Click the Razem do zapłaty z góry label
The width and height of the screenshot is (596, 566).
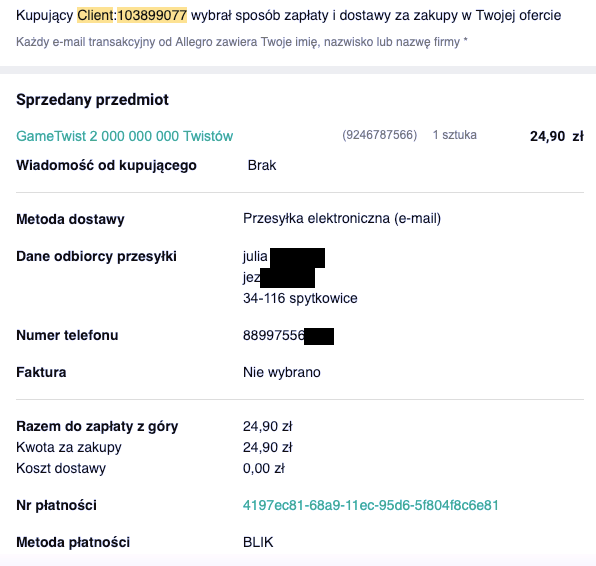(x=97, y=426)
